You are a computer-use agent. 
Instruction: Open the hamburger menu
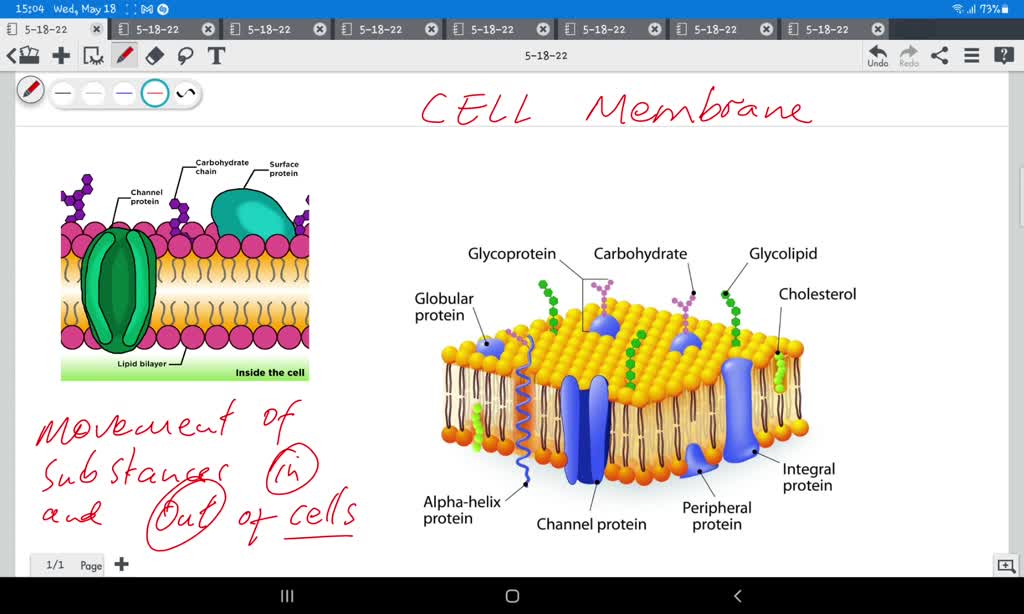(971, 55)
